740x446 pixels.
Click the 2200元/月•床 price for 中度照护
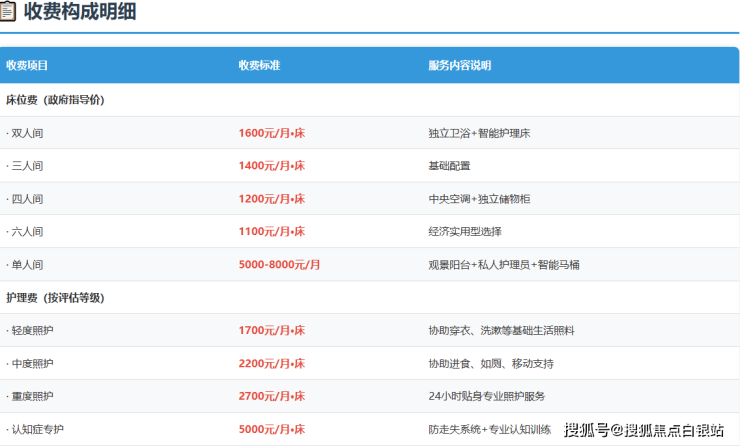(272, 363)
